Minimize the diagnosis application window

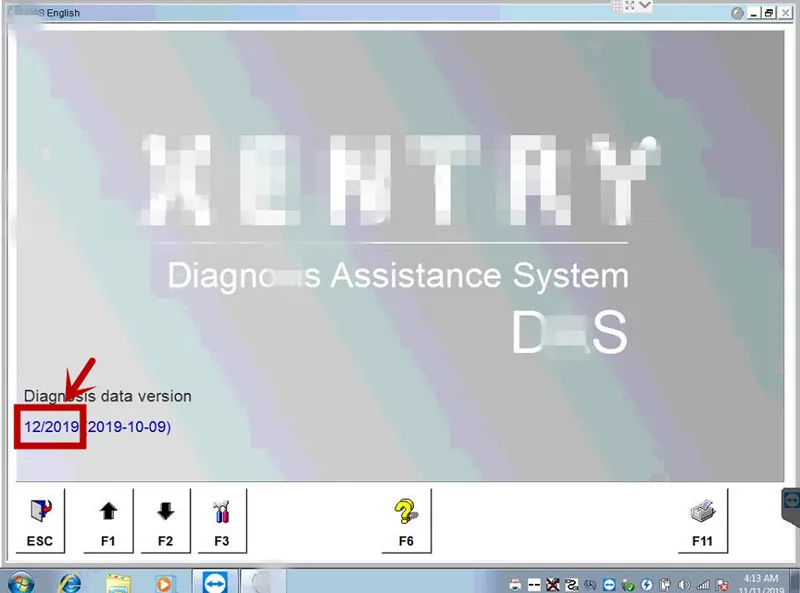tap(754, 13)
